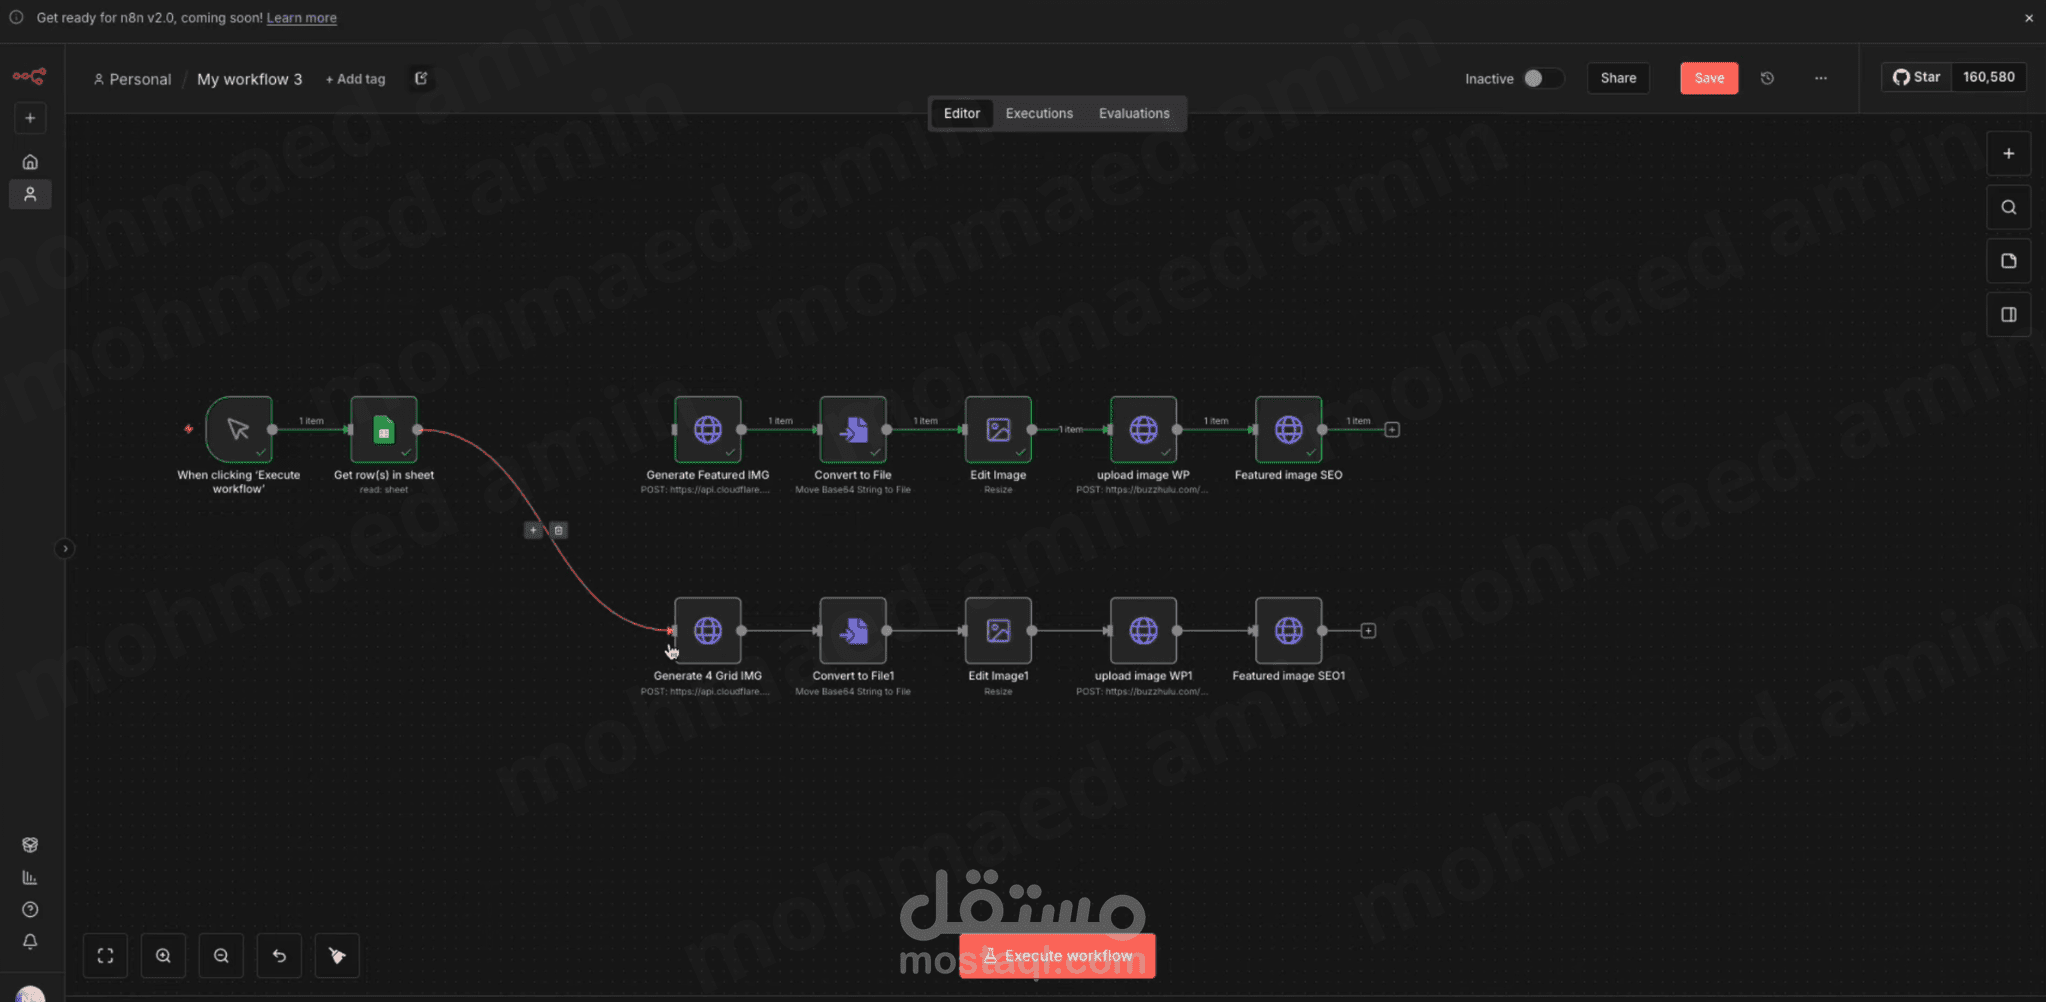
Task: Open the 160,580 star count link
Action: tap(1988, 77)
